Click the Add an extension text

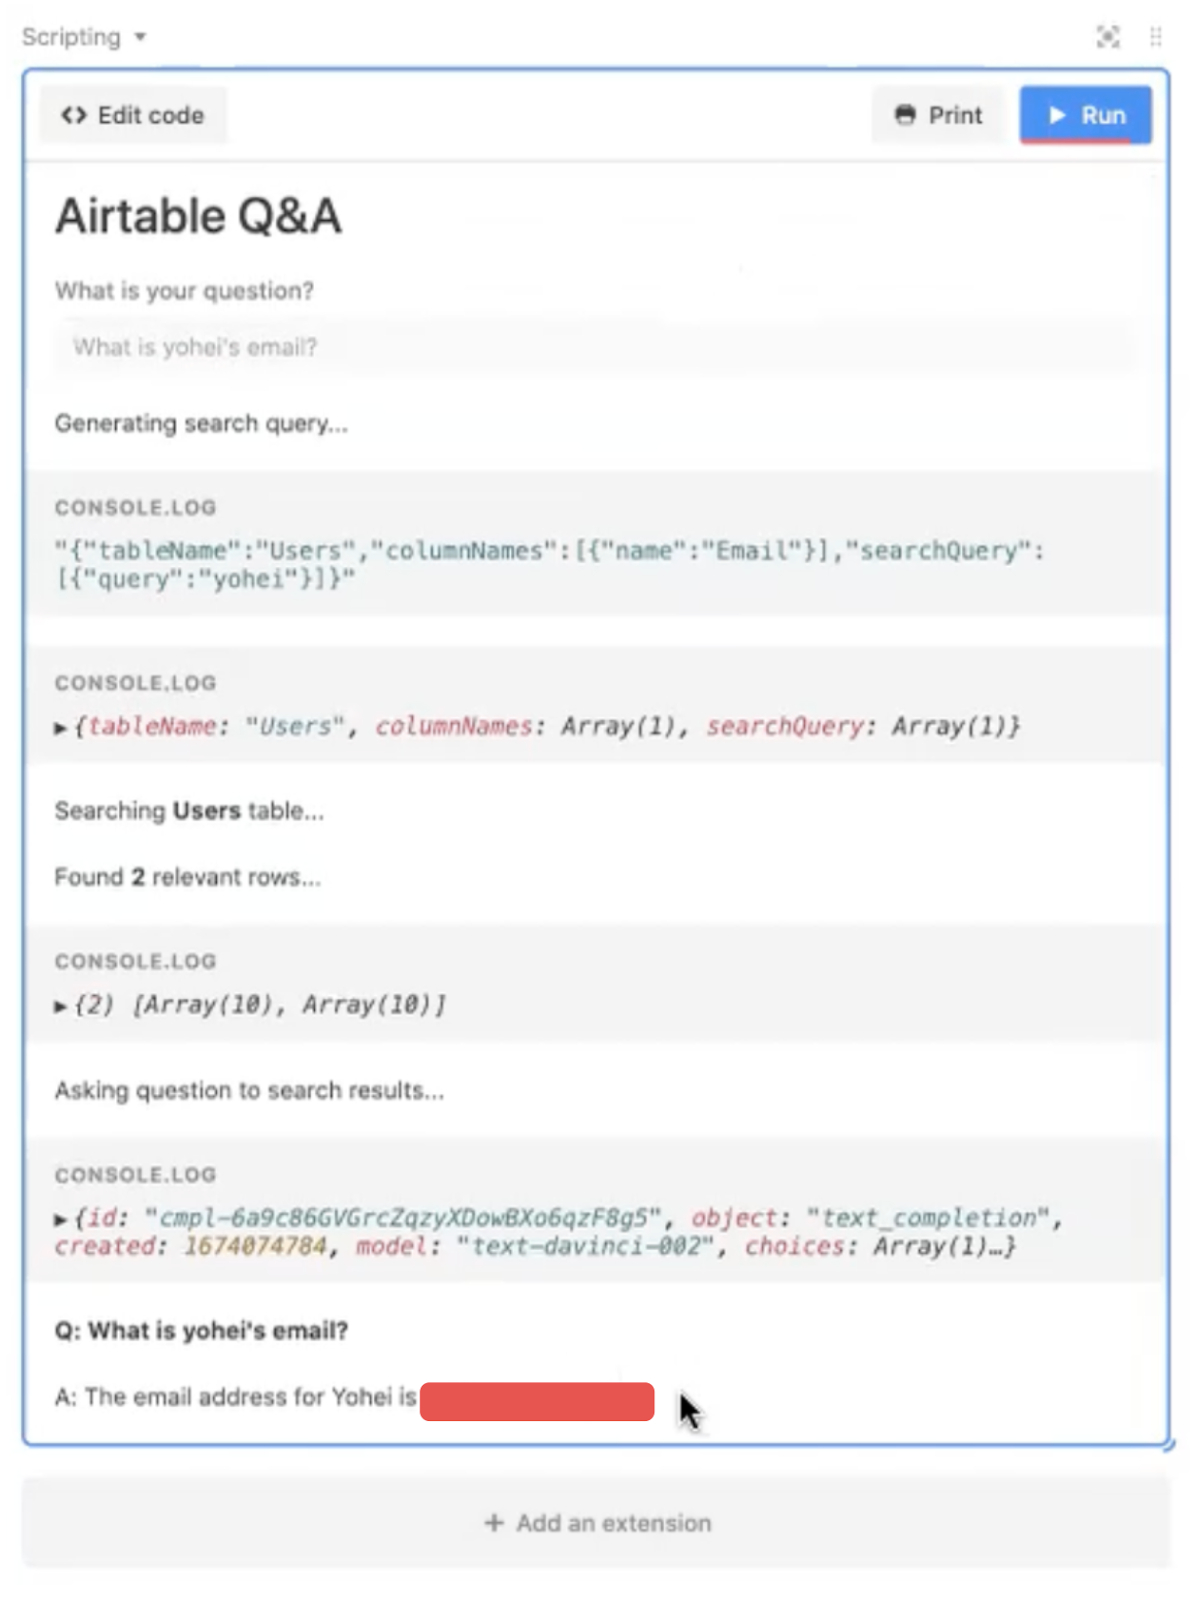[613, 1523]
